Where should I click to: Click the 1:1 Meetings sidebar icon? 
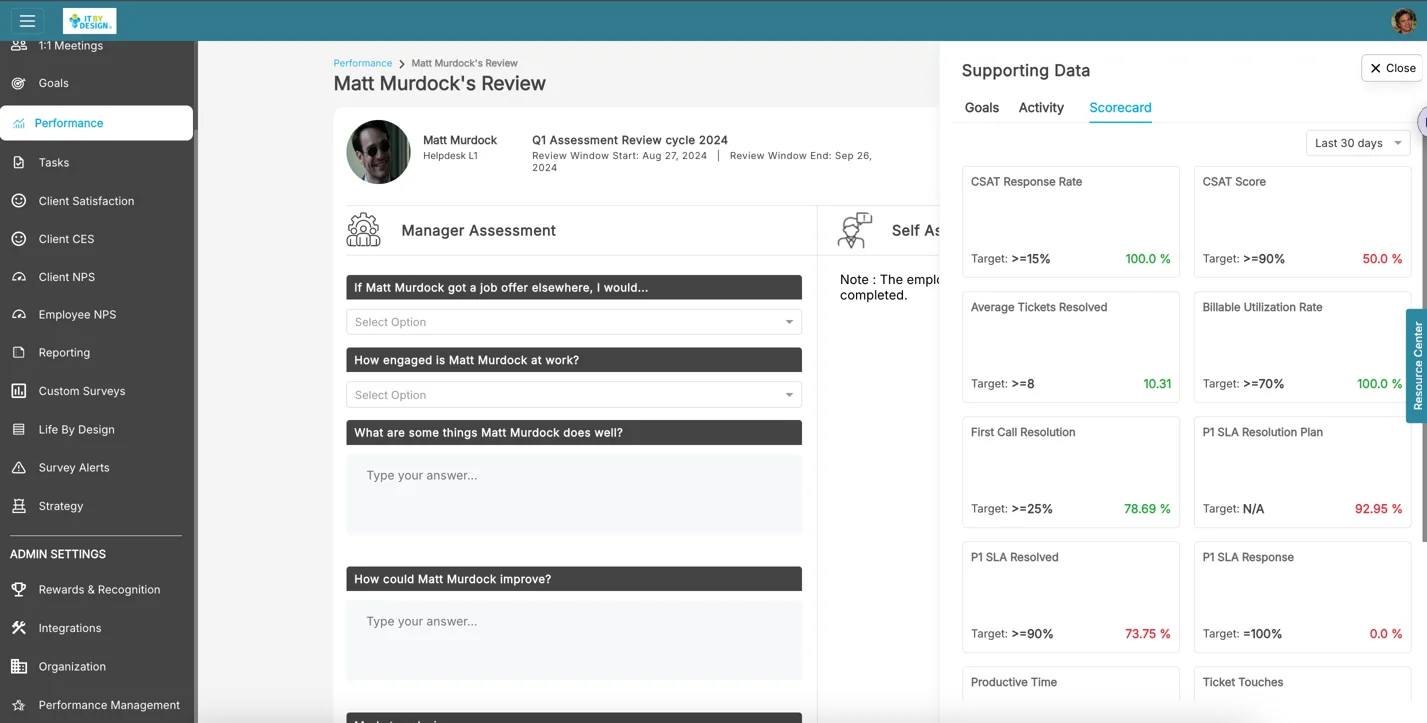tap(19, 45)
